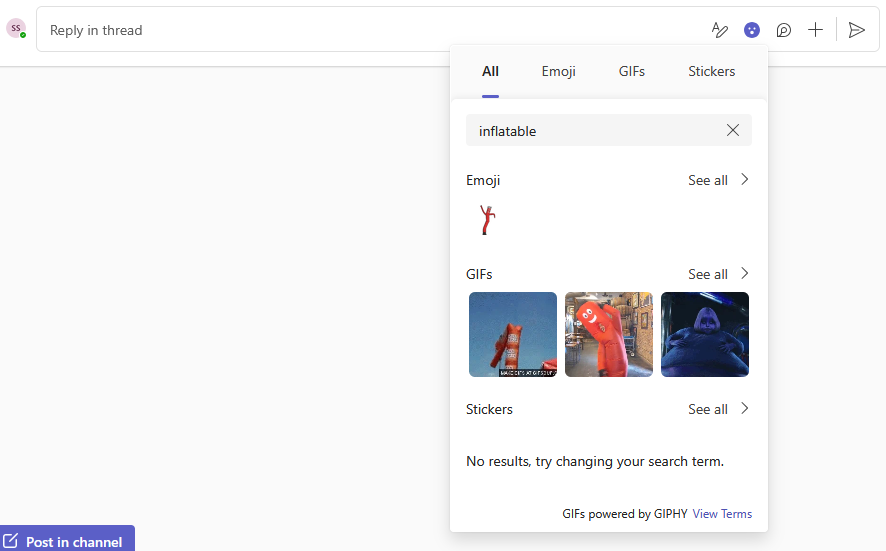Open the GIPHY View Terms link
886x551 pixels.
[x=722, y=514]
